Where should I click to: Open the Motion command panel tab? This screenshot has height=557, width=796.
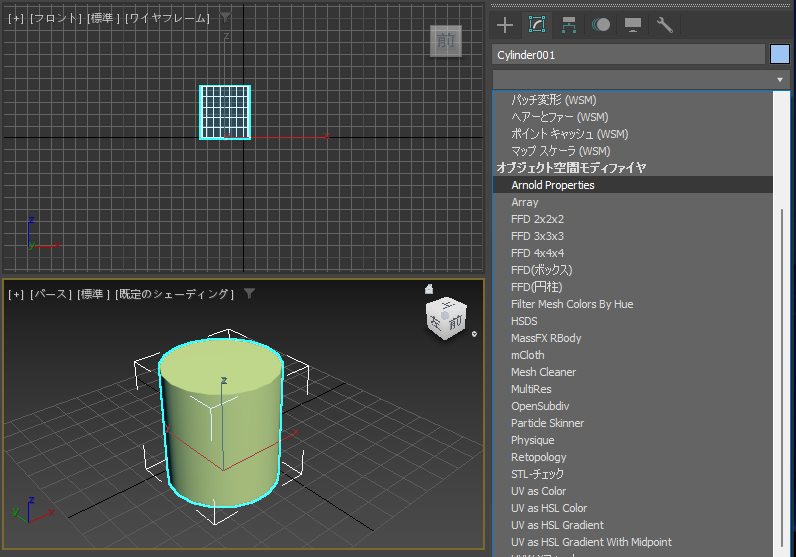(x=601, y=25)
